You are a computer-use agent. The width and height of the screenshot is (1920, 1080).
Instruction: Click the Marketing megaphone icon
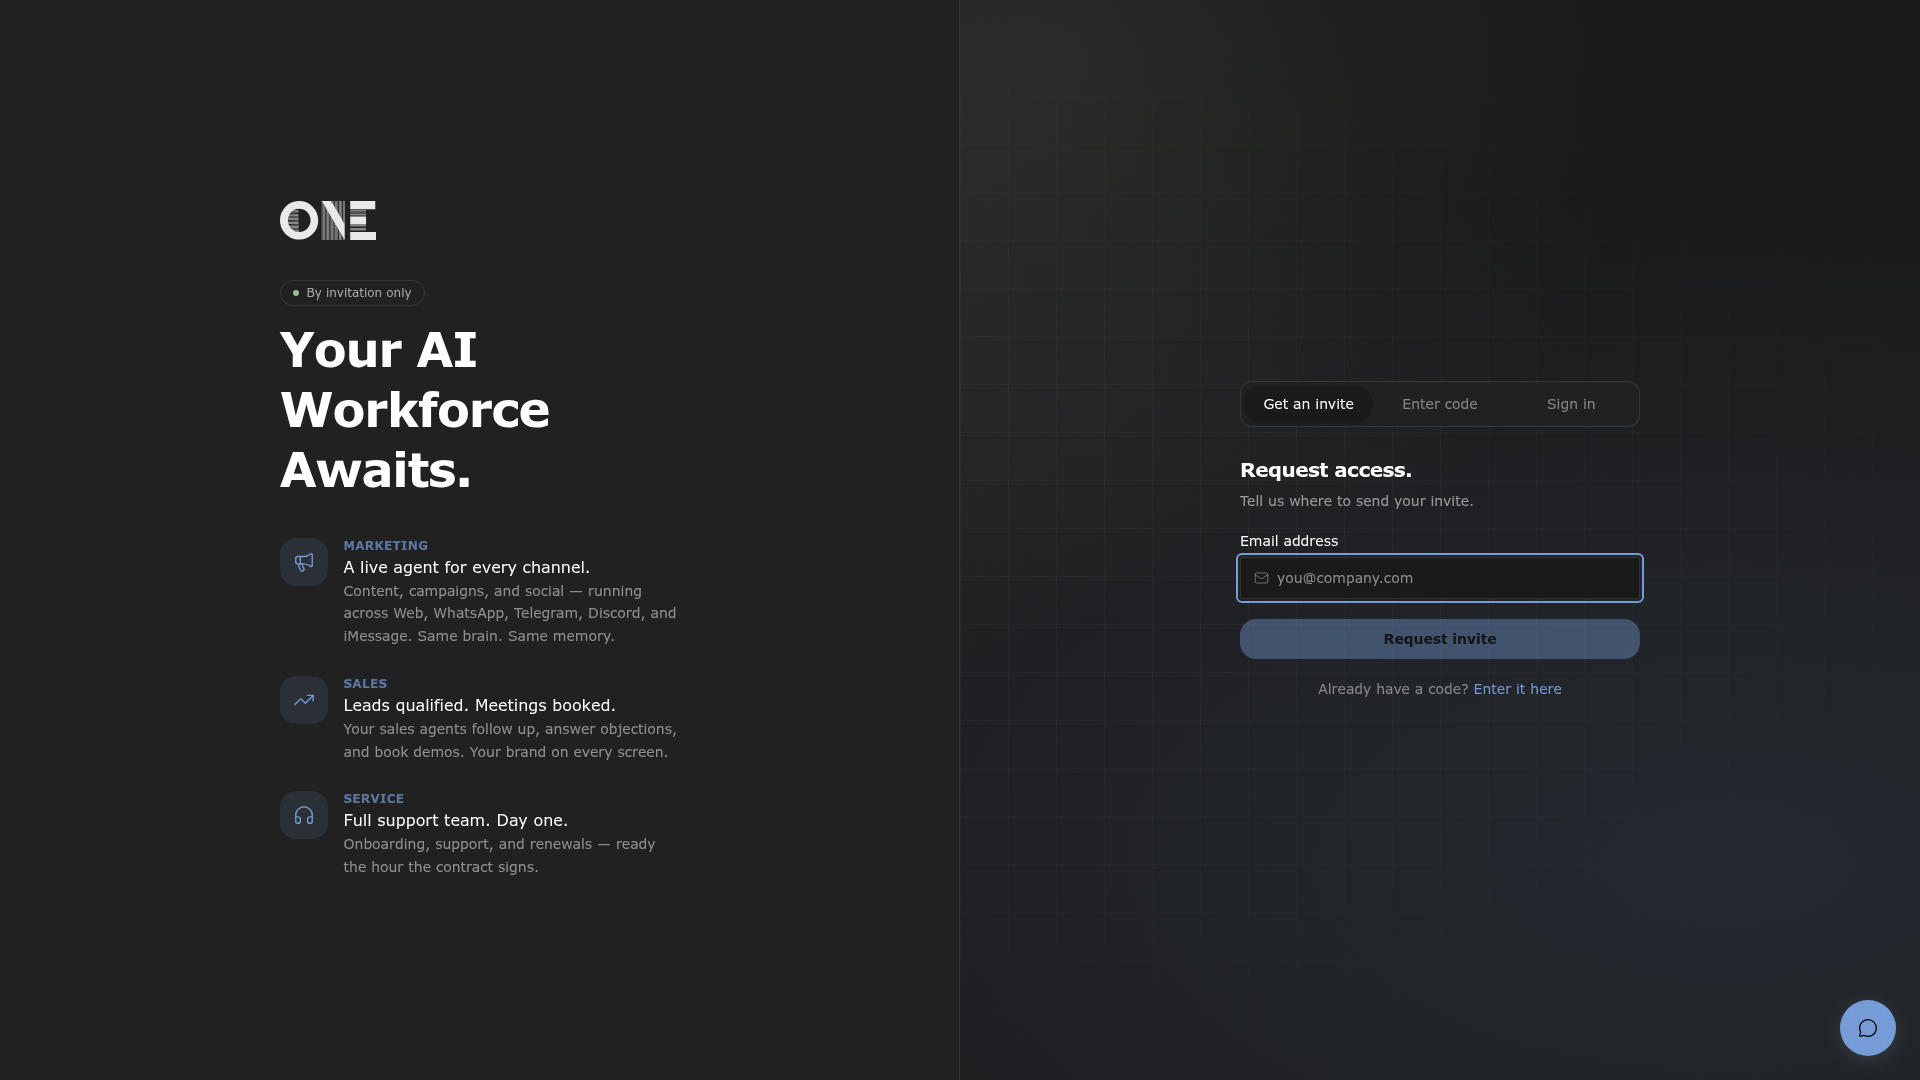[x=304, y=562]
